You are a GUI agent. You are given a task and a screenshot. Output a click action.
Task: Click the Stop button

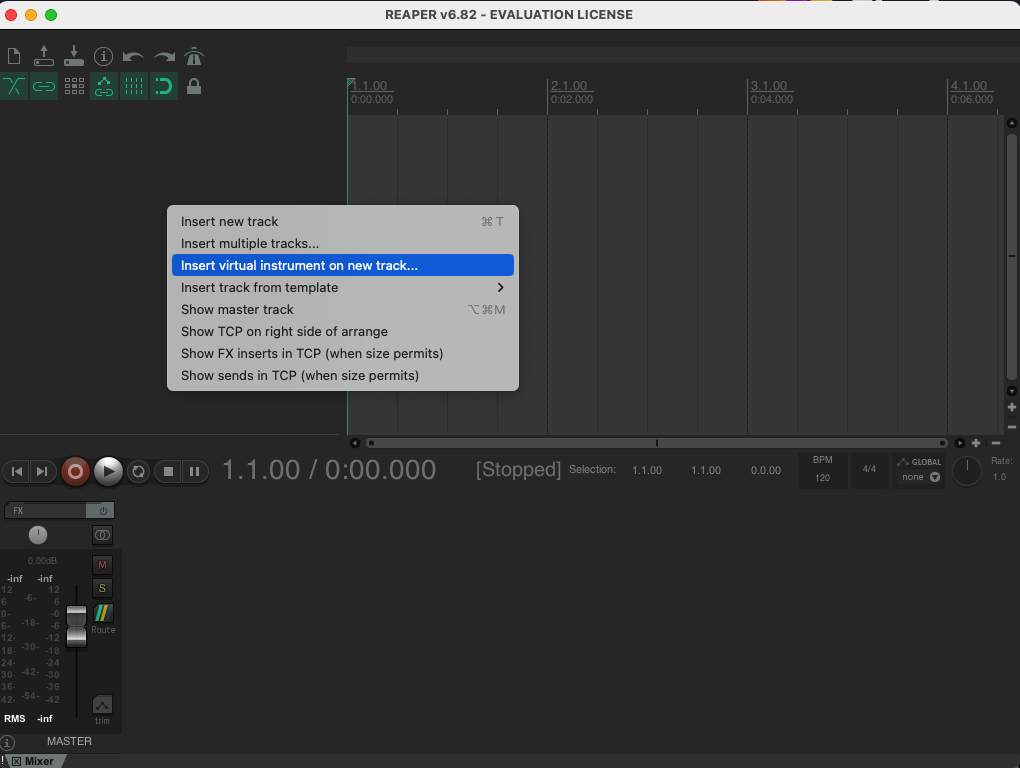tap(168, 471)
